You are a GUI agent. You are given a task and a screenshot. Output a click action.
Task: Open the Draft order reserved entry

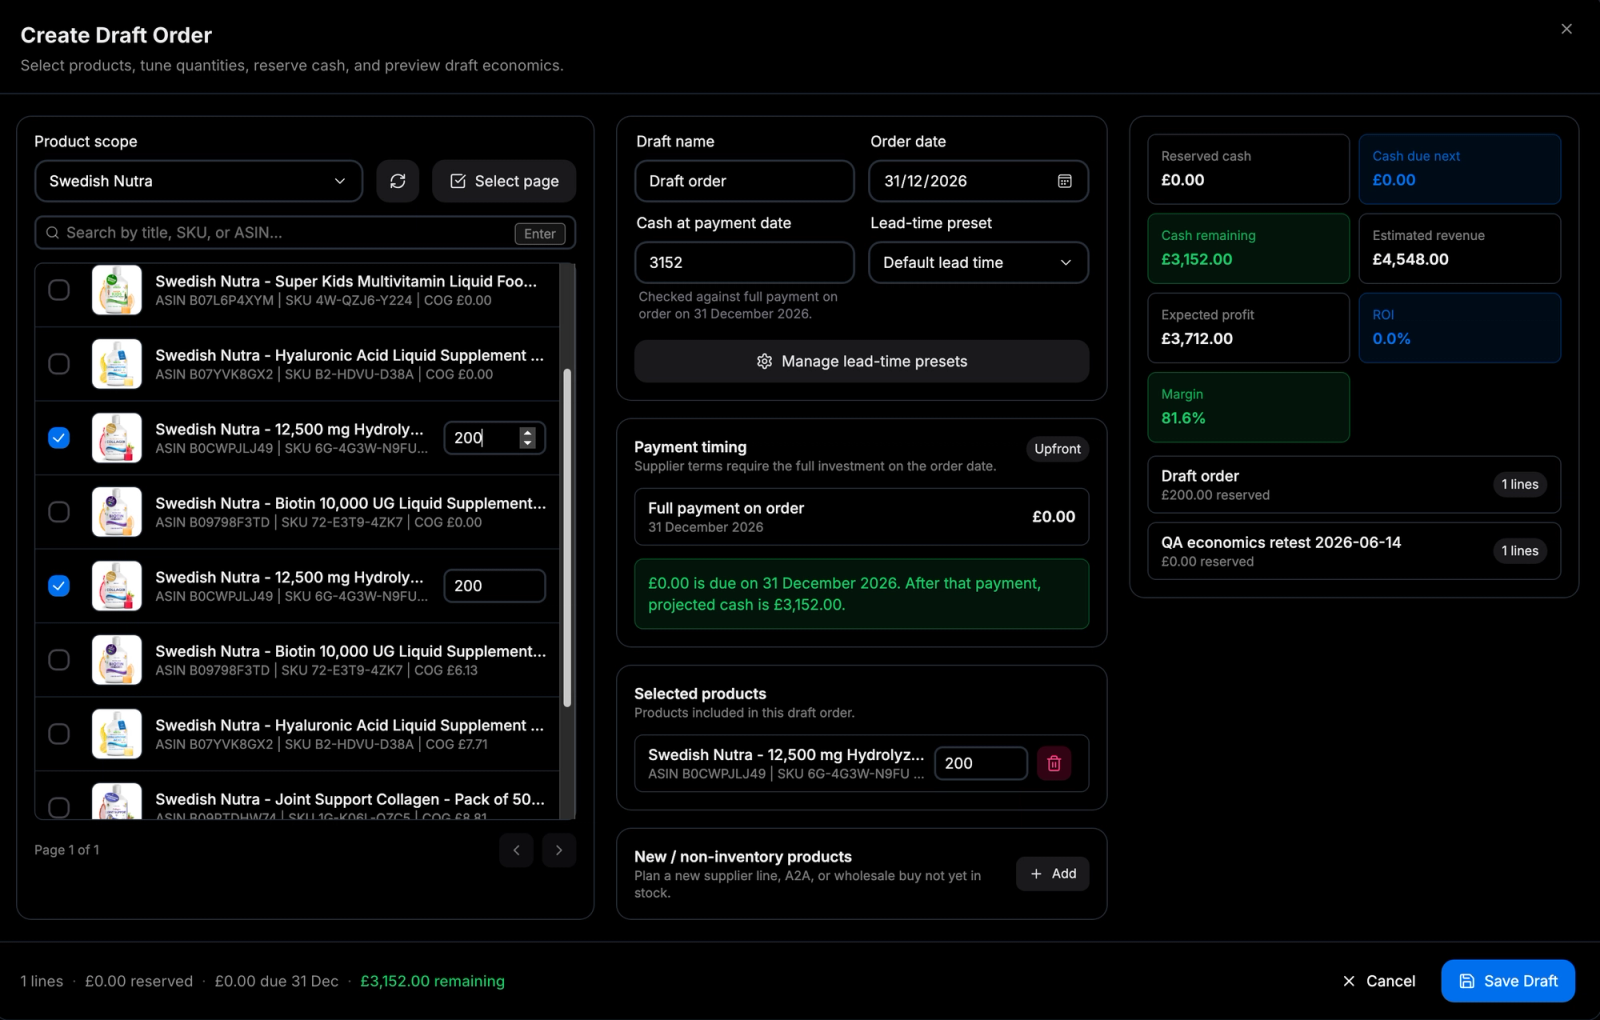coord(1354,485)
